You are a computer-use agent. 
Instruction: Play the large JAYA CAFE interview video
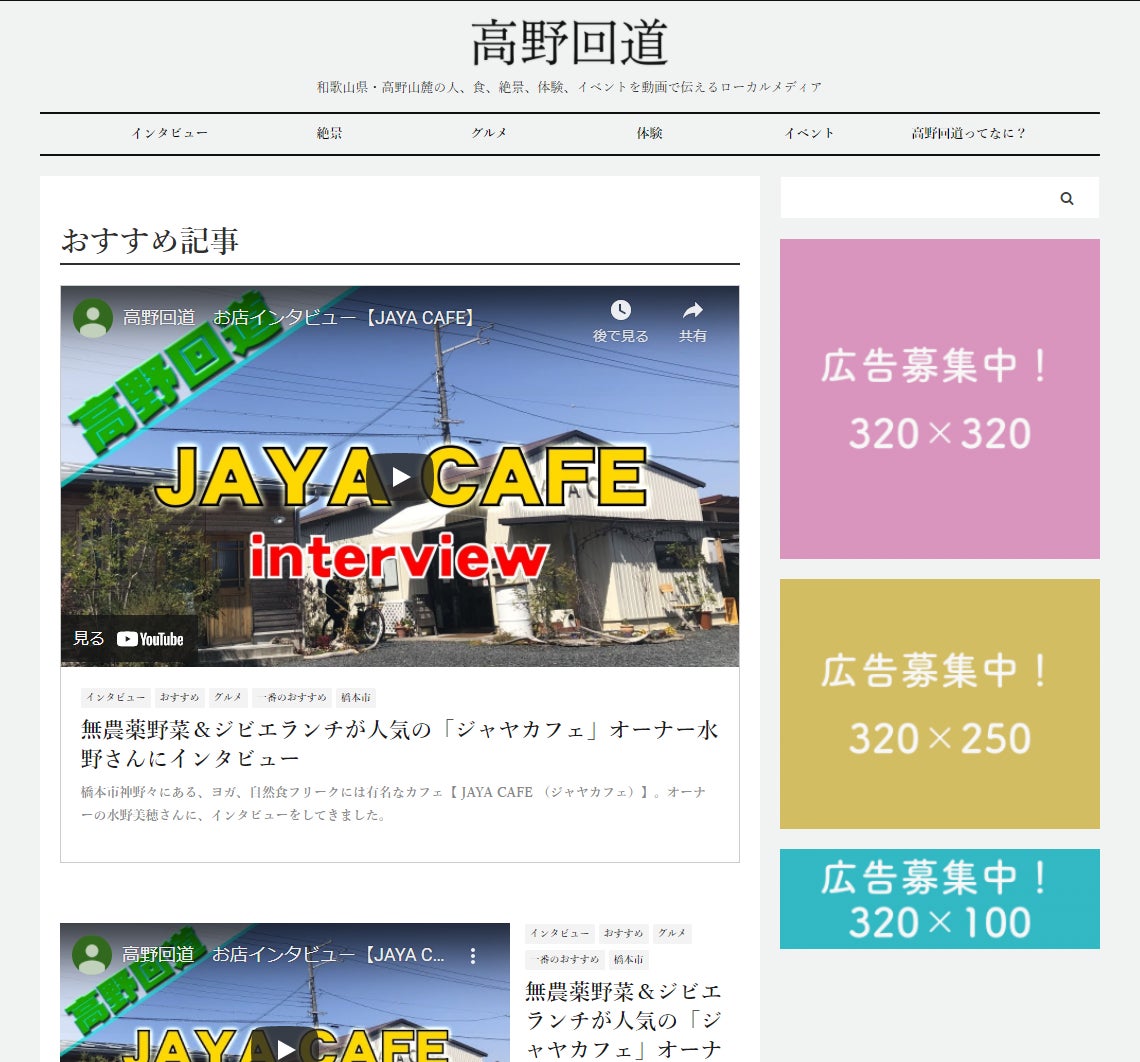(x=400, y=477)
